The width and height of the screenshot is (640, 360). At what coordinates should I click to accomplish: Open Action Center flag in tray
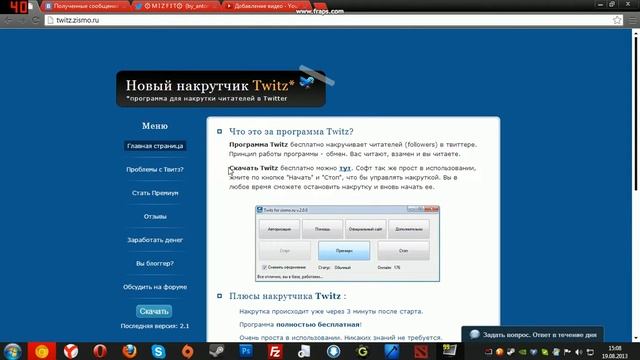pos(567,352)
